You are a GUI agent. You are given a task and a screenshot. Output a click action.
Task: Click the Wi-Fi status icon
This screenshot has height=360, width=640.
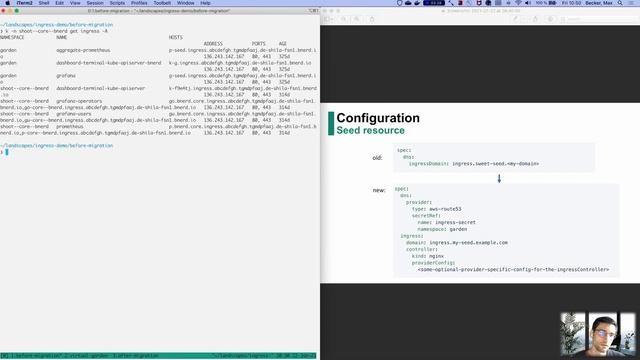click(518, 3)
